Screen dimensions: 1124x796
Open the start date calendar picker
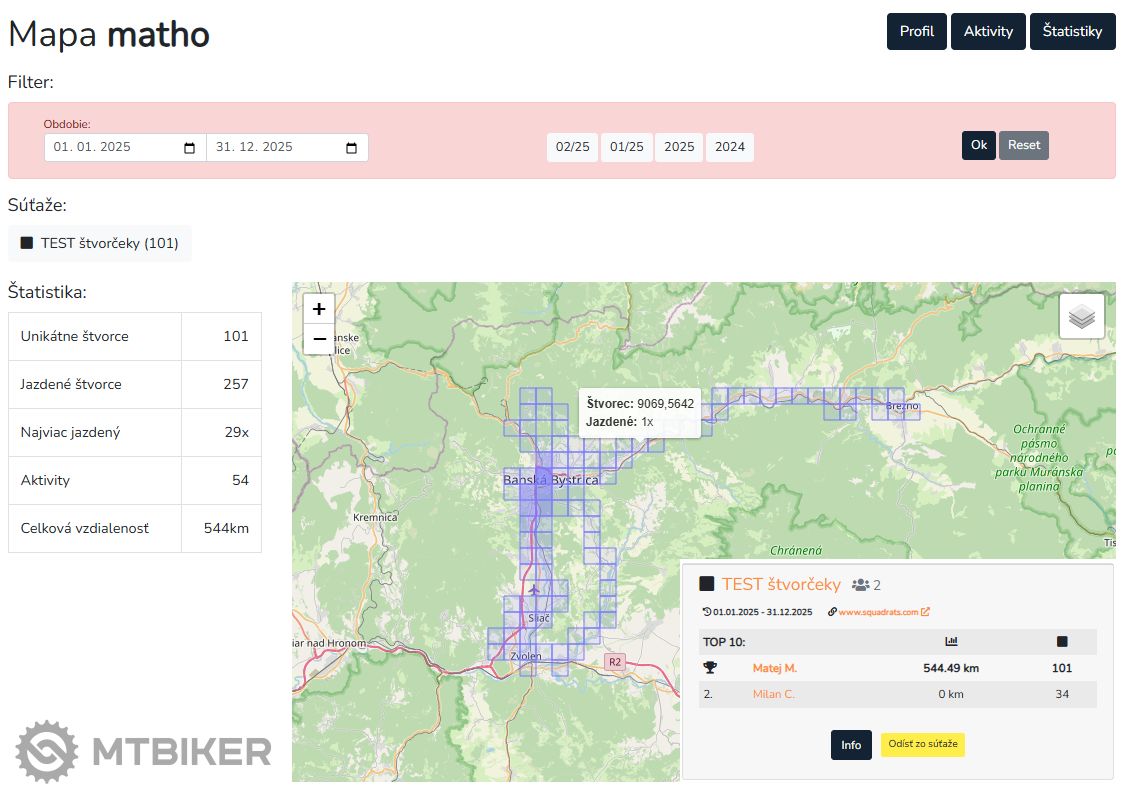click(x=190, y=148)
